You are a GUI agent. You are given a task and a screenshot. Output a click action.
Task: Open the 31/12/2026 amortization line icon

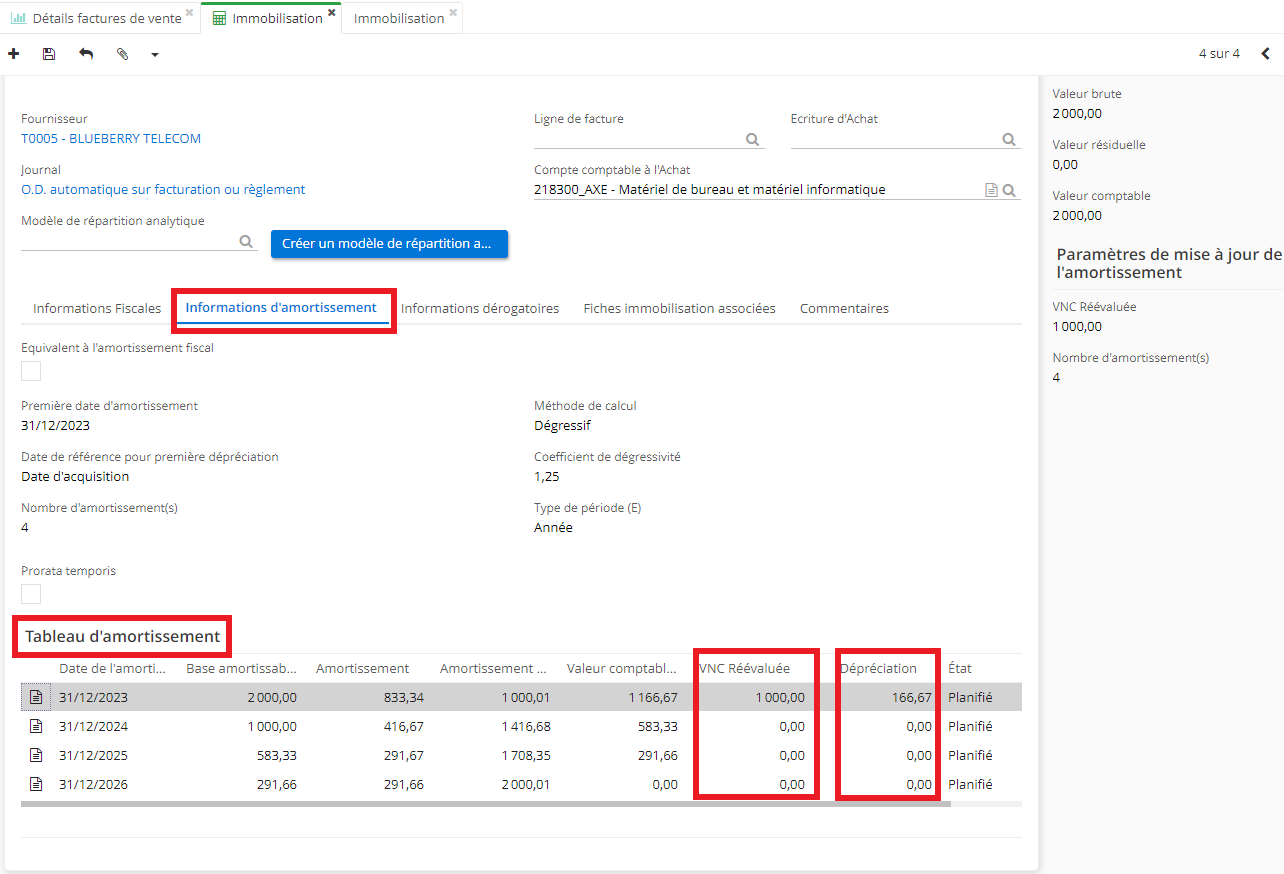[x=36, y=785]
